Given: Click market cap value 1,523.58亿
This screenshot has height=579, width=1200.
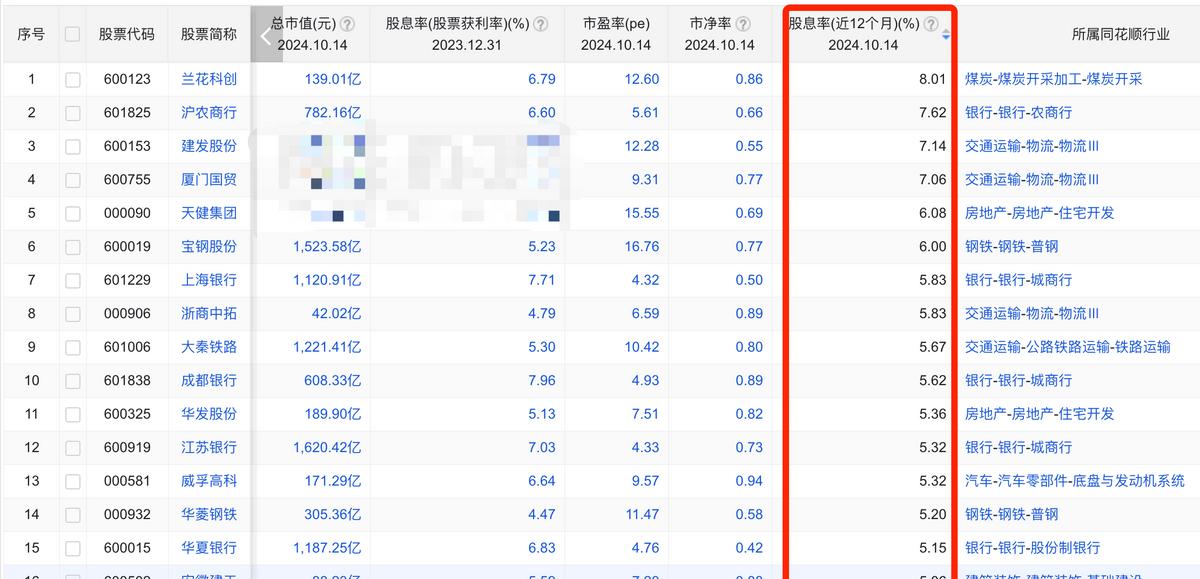Looking at the screenshot, I should point(327,247).
